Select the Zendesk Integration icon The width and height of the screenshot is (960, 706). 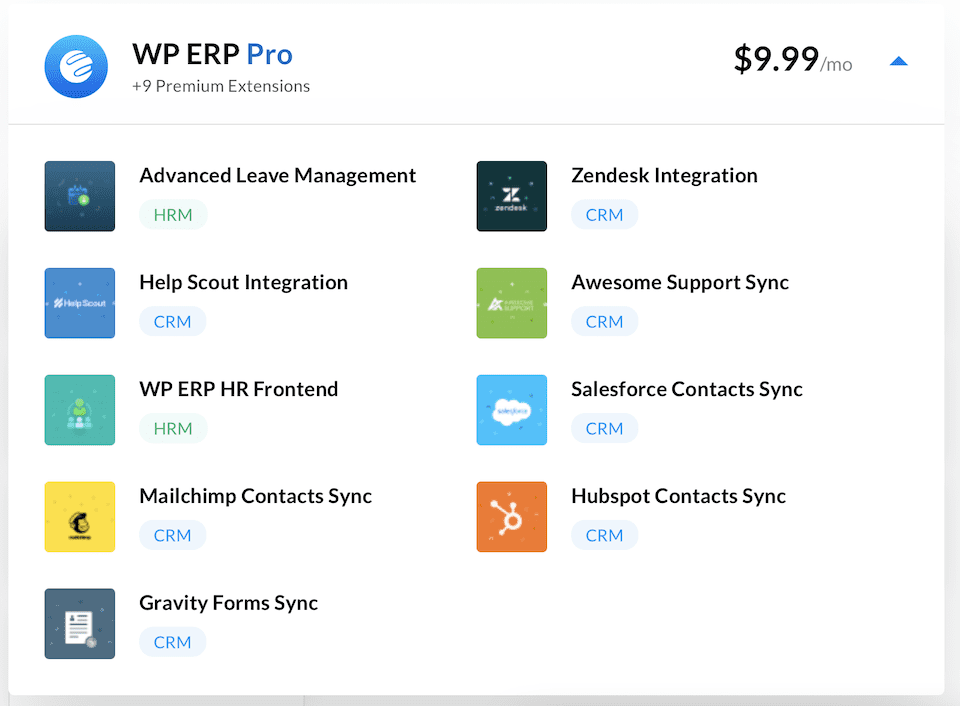pyautogui.click(x=511, y=196)
